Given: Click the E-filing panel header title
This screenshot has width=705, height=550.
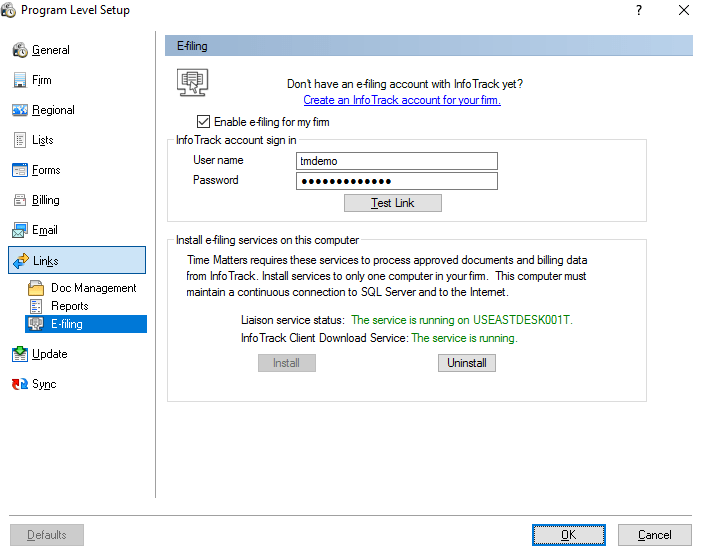Looking at the screenshot, I should tap(192, 46).
